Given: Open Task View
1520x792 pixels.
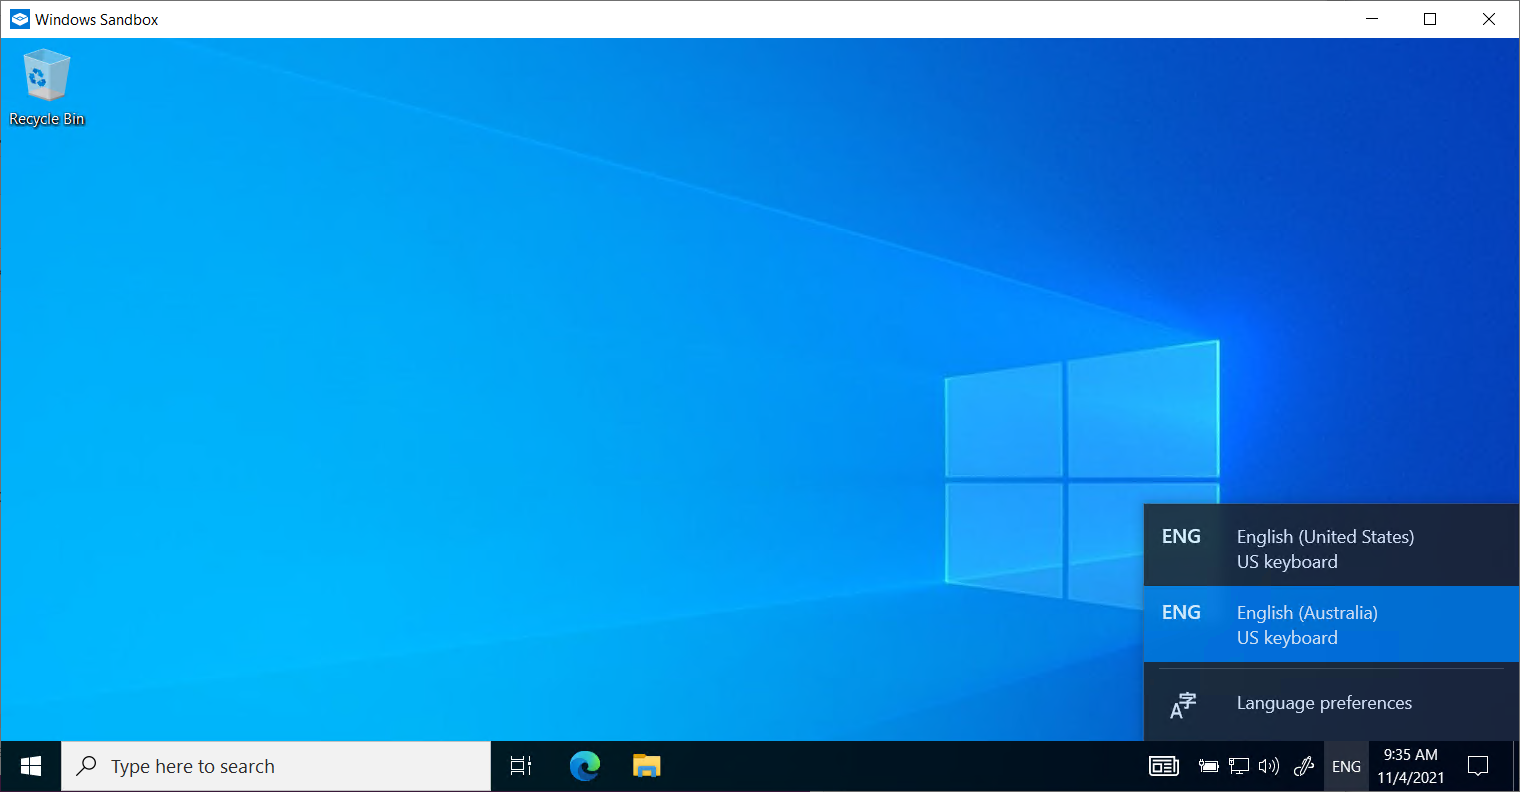Looking at the screenshot, I should 519,765.
